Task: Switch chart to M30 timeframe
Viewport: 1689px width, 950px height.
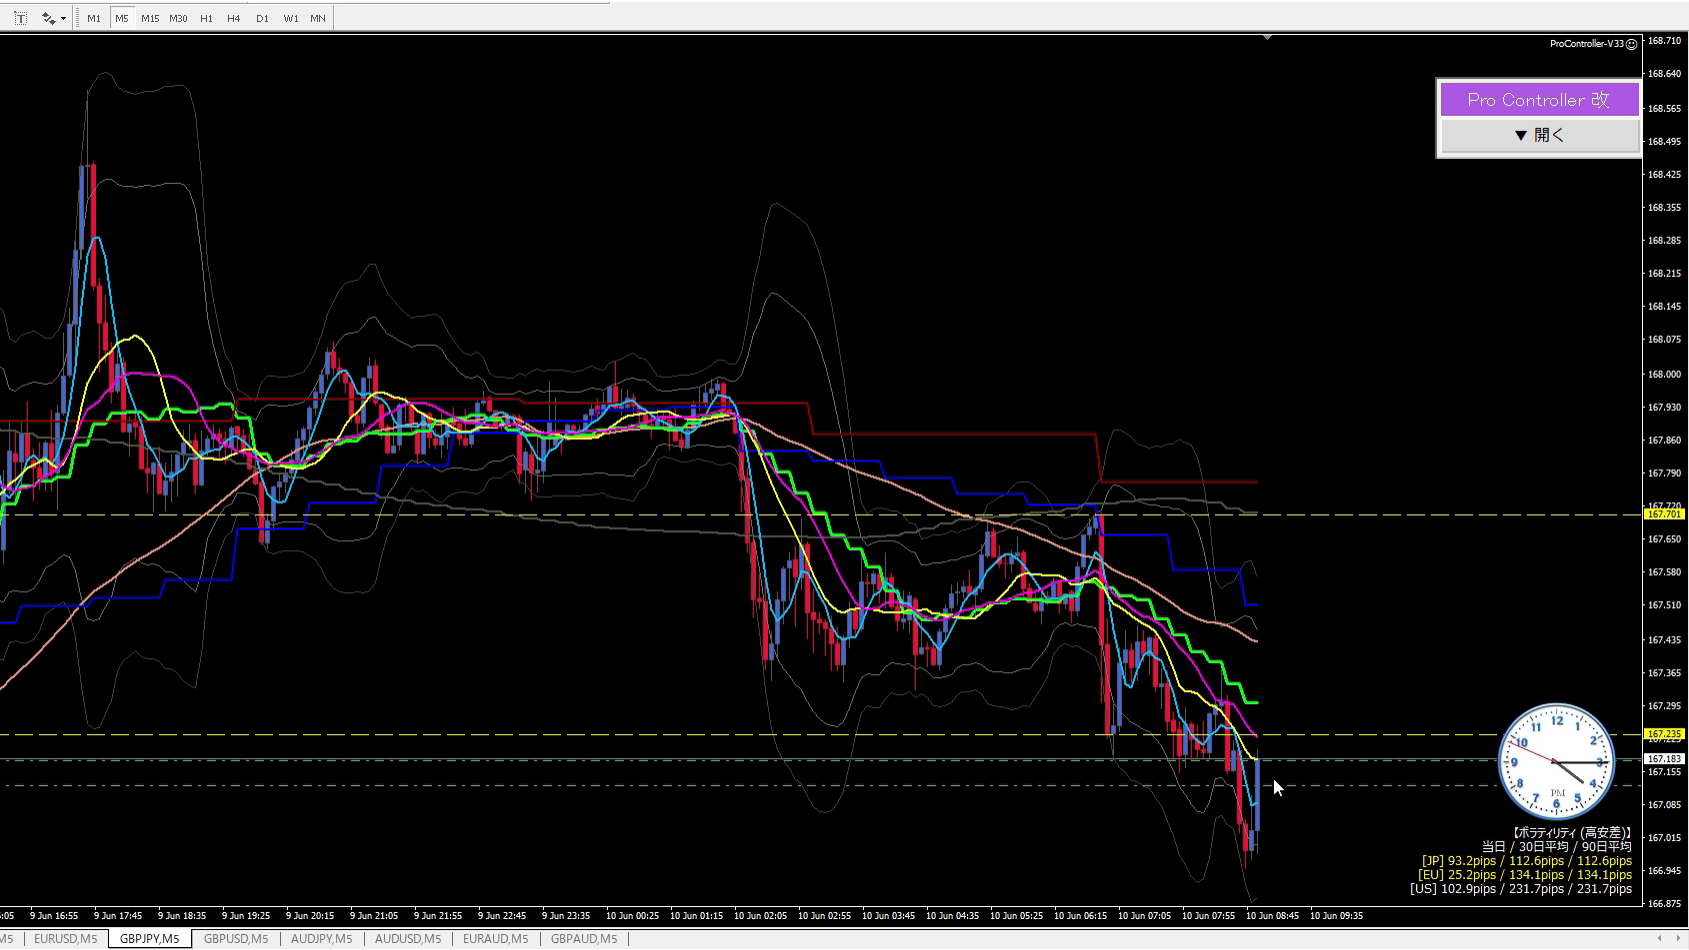Action: [178, 18]
